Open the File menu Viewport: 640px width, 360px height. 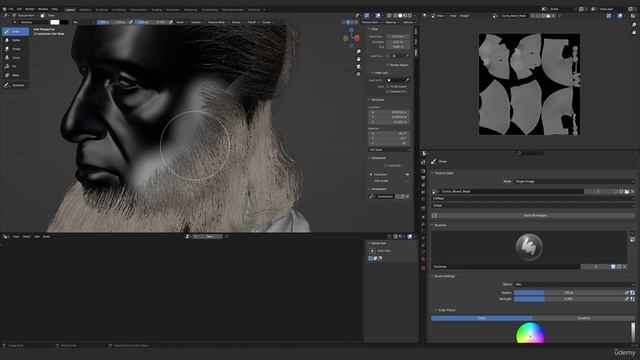11,9
